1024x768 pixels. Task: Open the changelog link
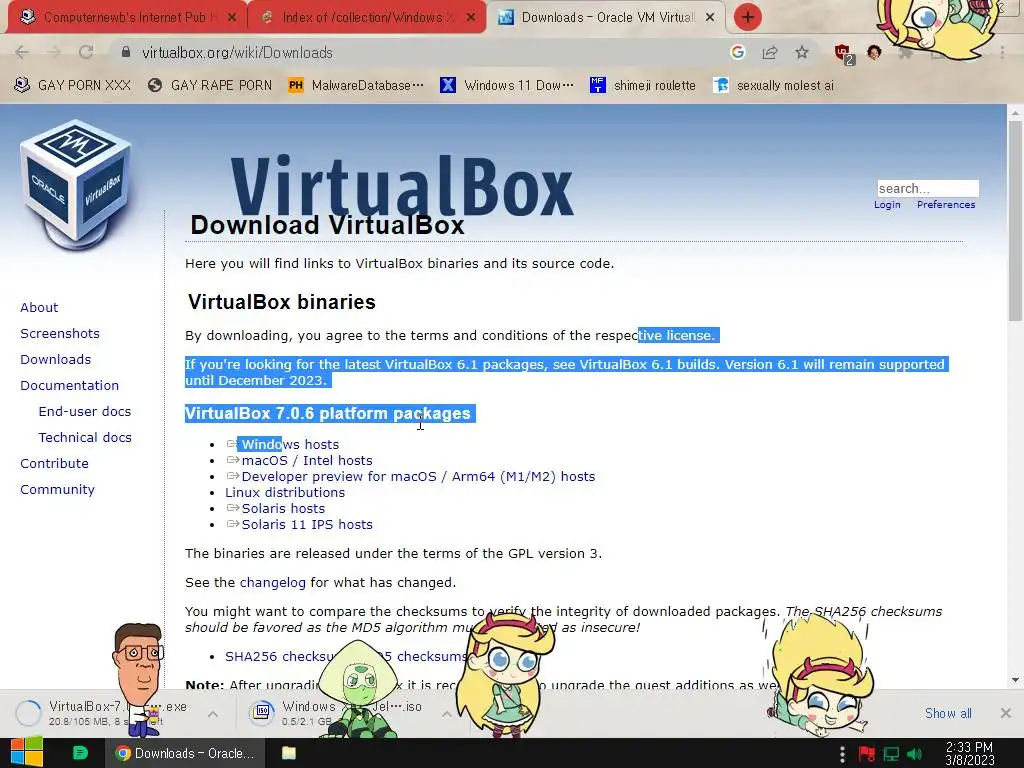coord(272,583)
